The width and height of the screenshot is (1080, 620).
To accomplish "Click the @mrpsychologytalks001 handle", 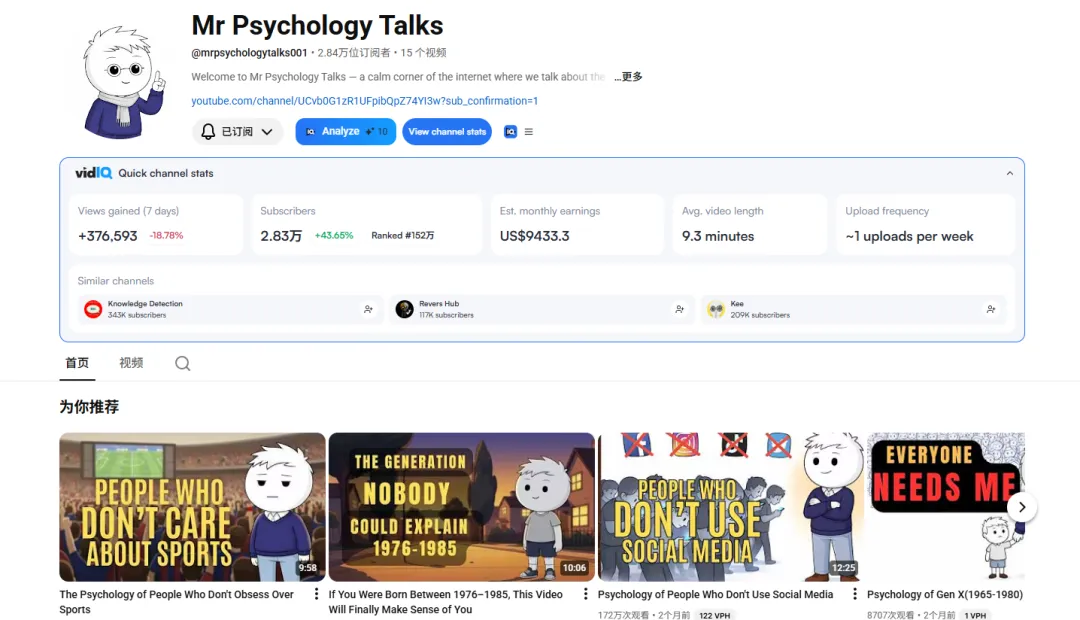I will [249, 52].
